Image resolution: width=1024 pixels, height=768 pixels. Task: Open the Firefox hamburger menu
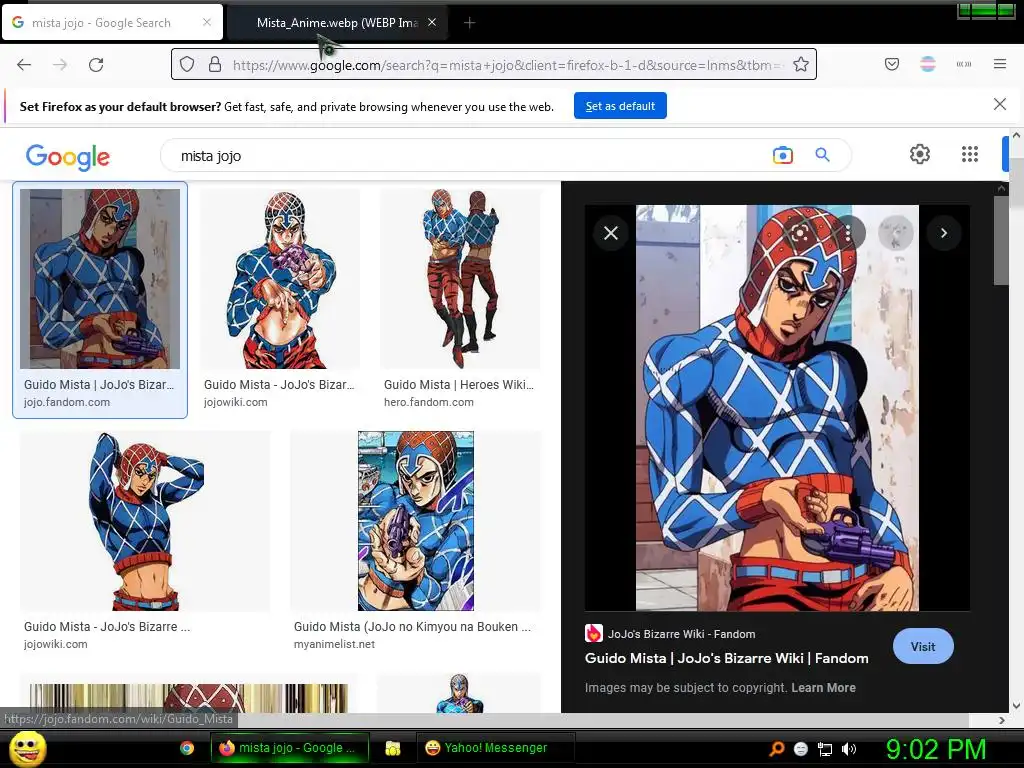coord(1000,64)
